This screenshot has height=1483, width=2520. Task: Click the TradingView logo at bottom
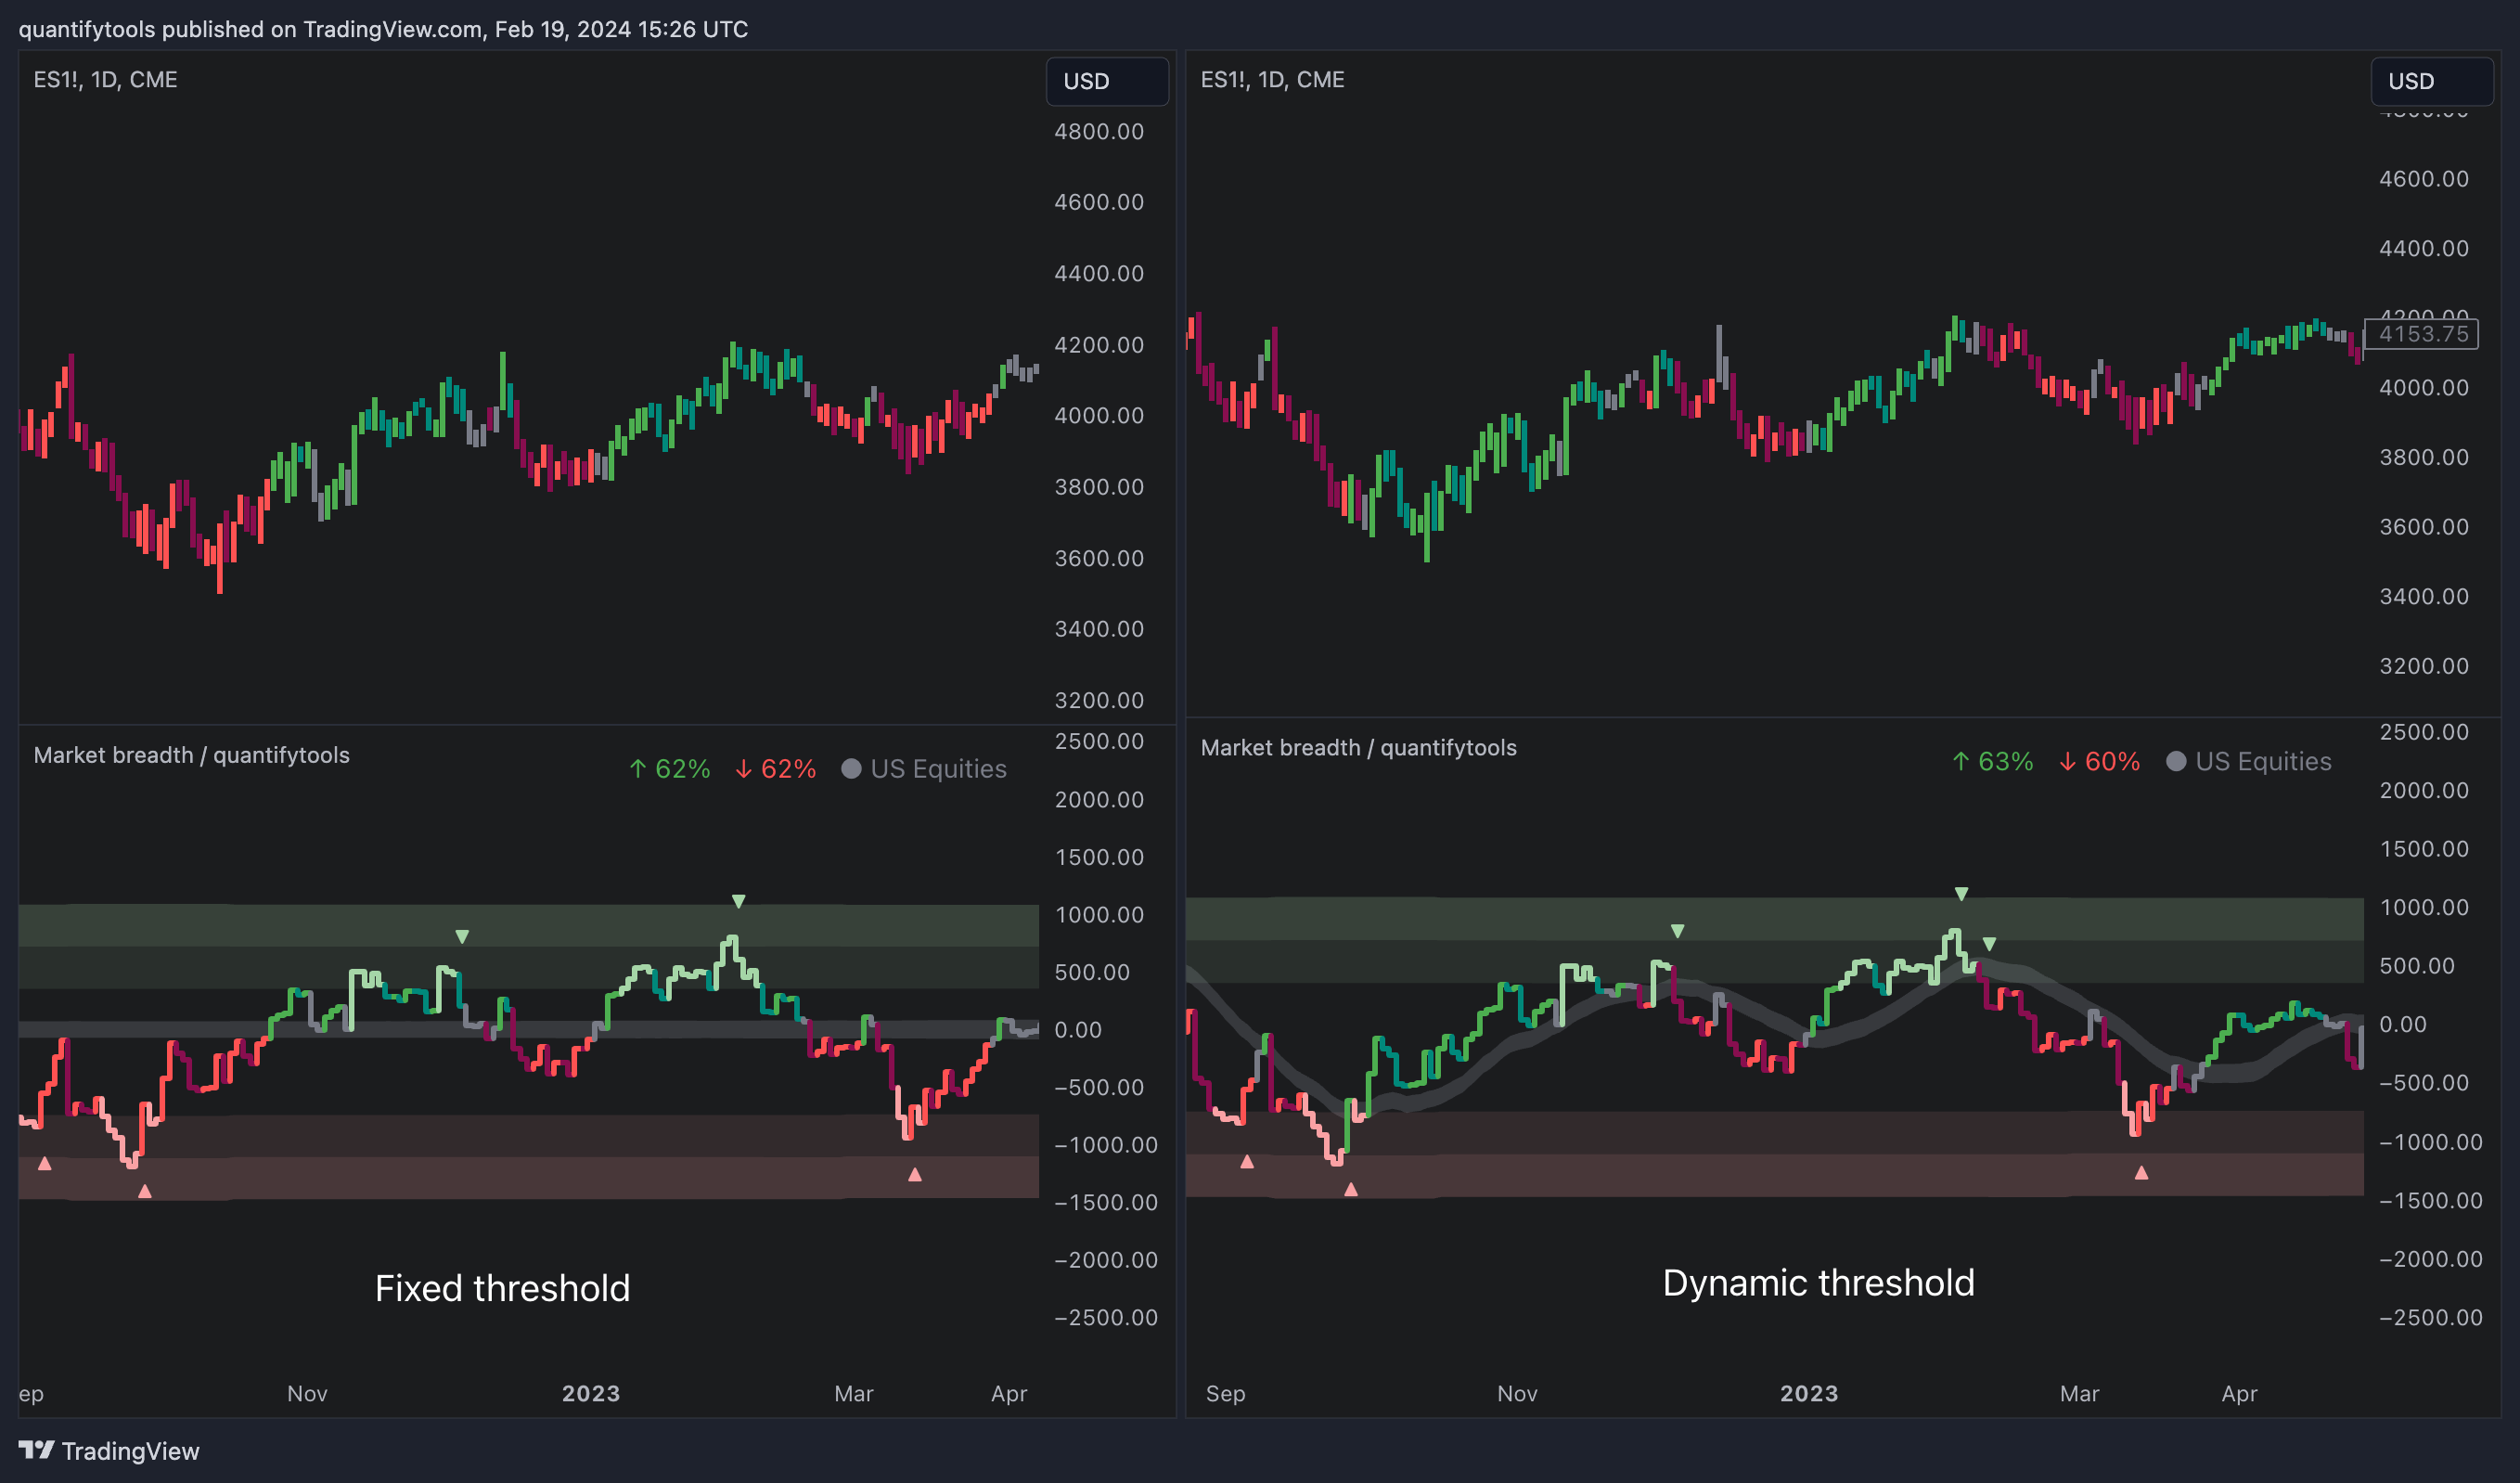point(36,1450)
